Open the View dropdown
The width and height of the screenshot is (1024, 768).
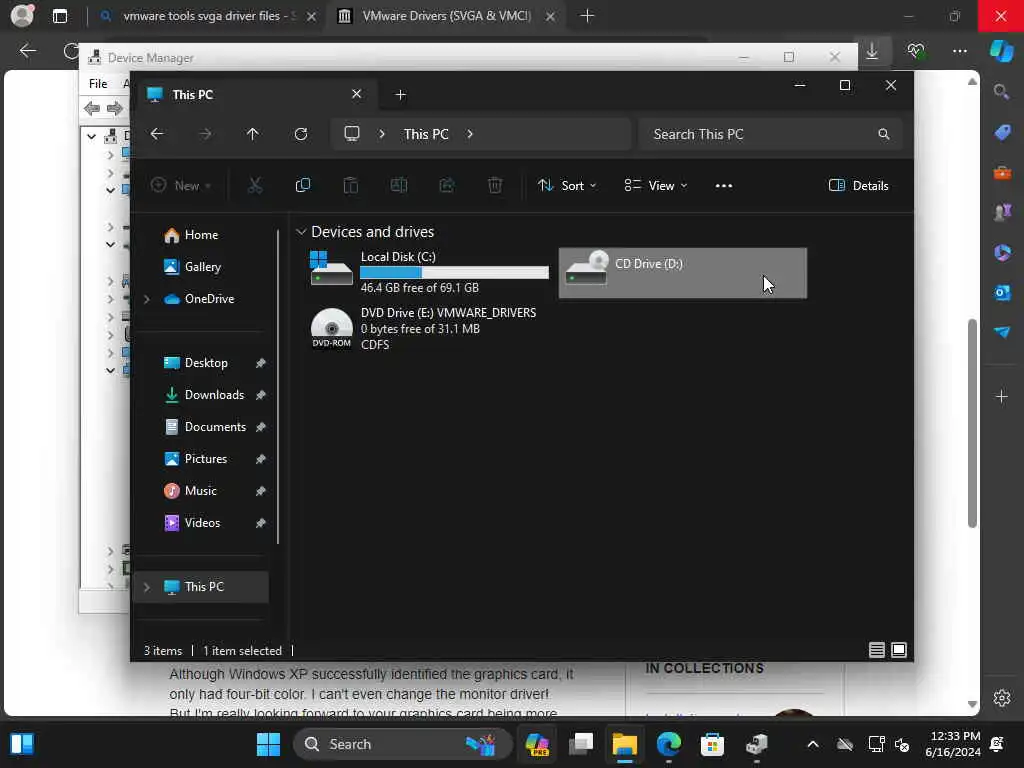(656, 185)
